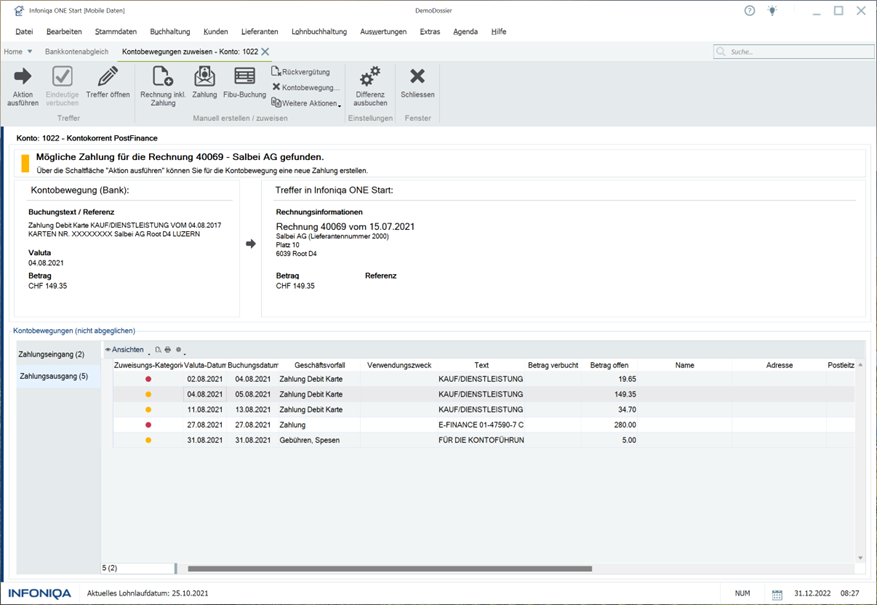This screenshot has height=605, width=877.
Task: Click the date 31.12.2022 in status bar
Action: click(812, 593)
